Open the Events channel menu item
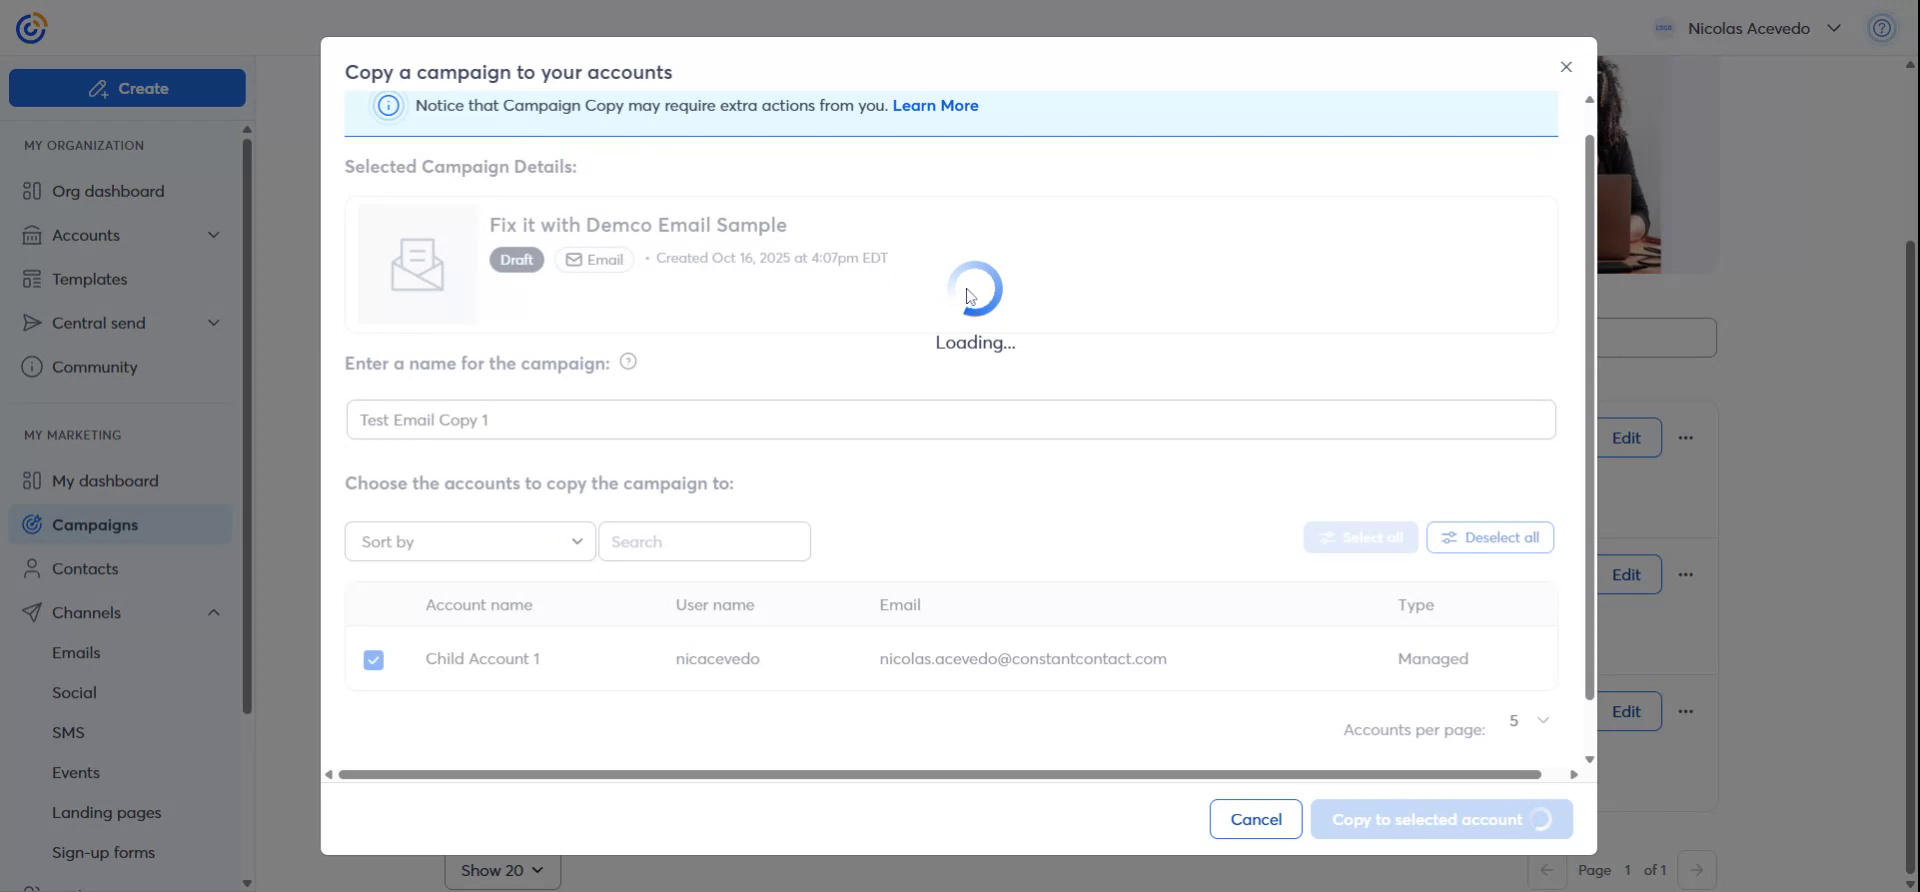The width and height of the screenshot is (1920, 892). pos(76,773)
